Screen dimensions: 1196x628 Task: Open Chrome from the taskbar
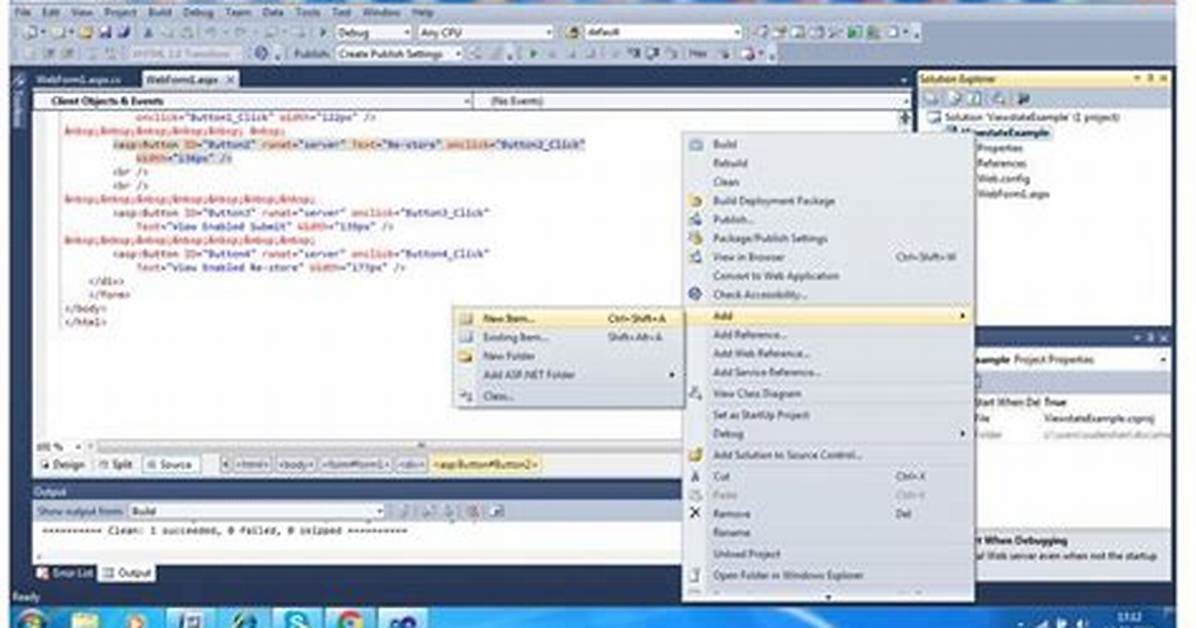tap(350, 618)
